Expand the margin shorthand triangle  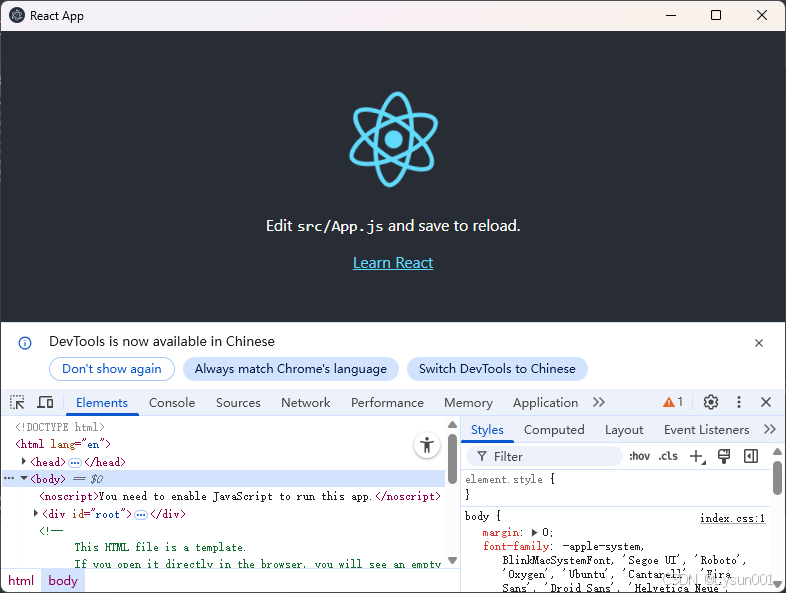(534, 532)
